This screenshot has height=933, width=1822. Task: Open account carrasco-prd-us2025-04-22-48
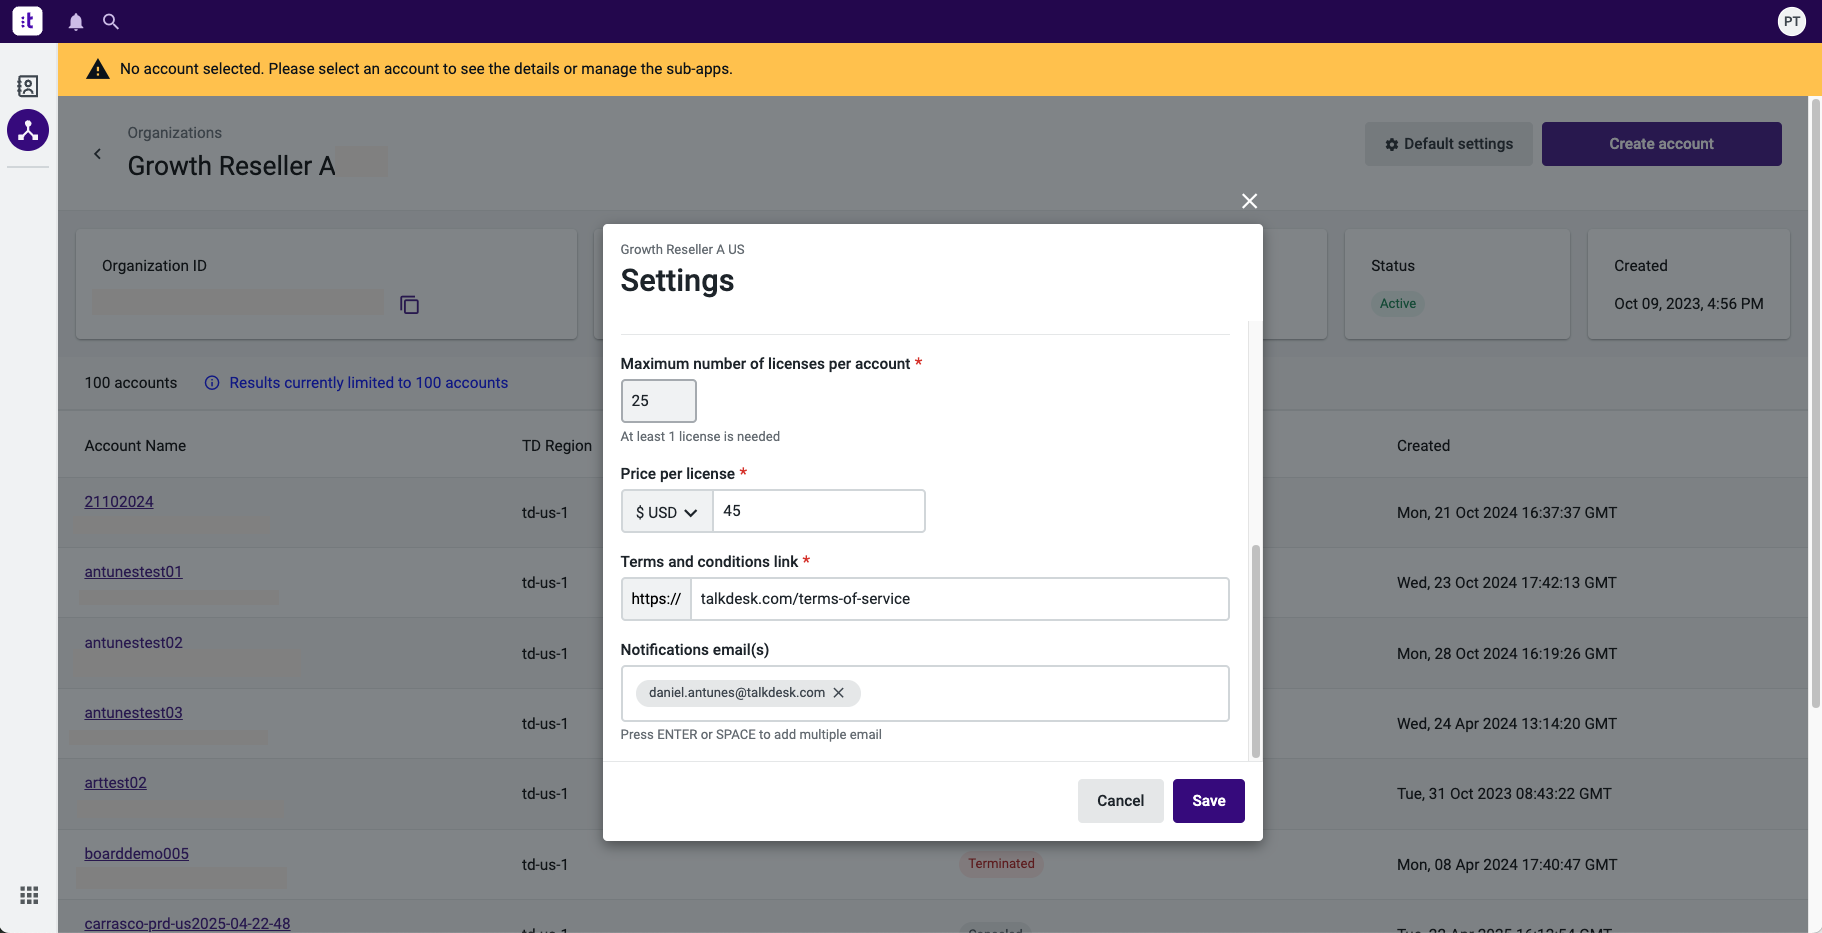click(x=187, y=923)
